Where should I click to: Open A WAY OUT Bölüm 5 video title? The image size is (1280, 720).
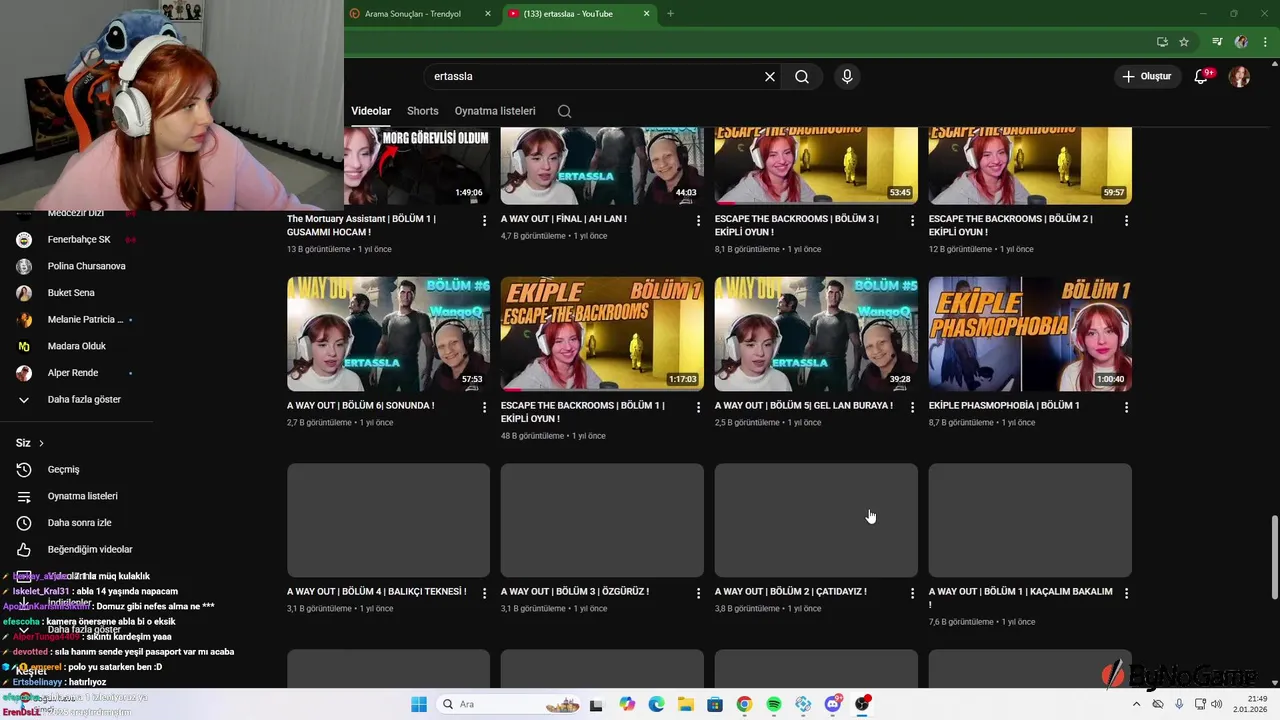803,405
